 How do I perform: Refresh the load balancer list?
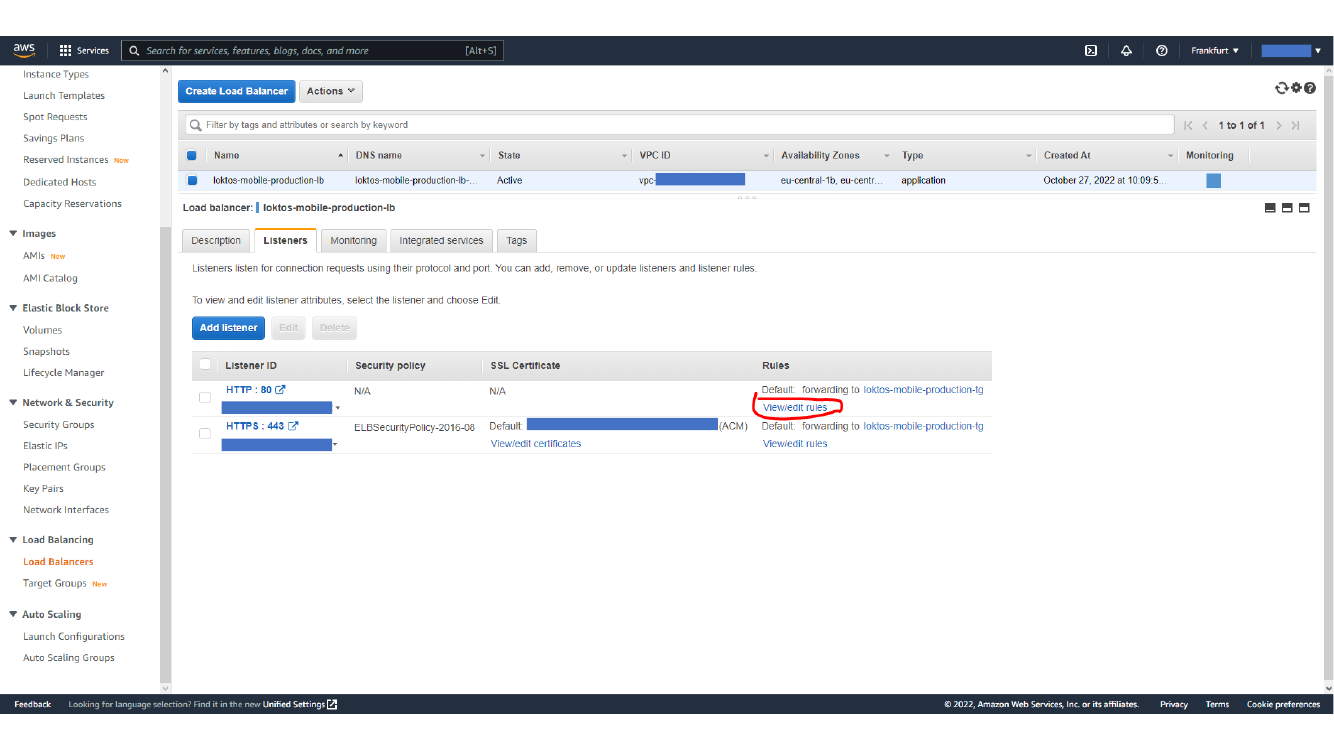(1281, 88)
